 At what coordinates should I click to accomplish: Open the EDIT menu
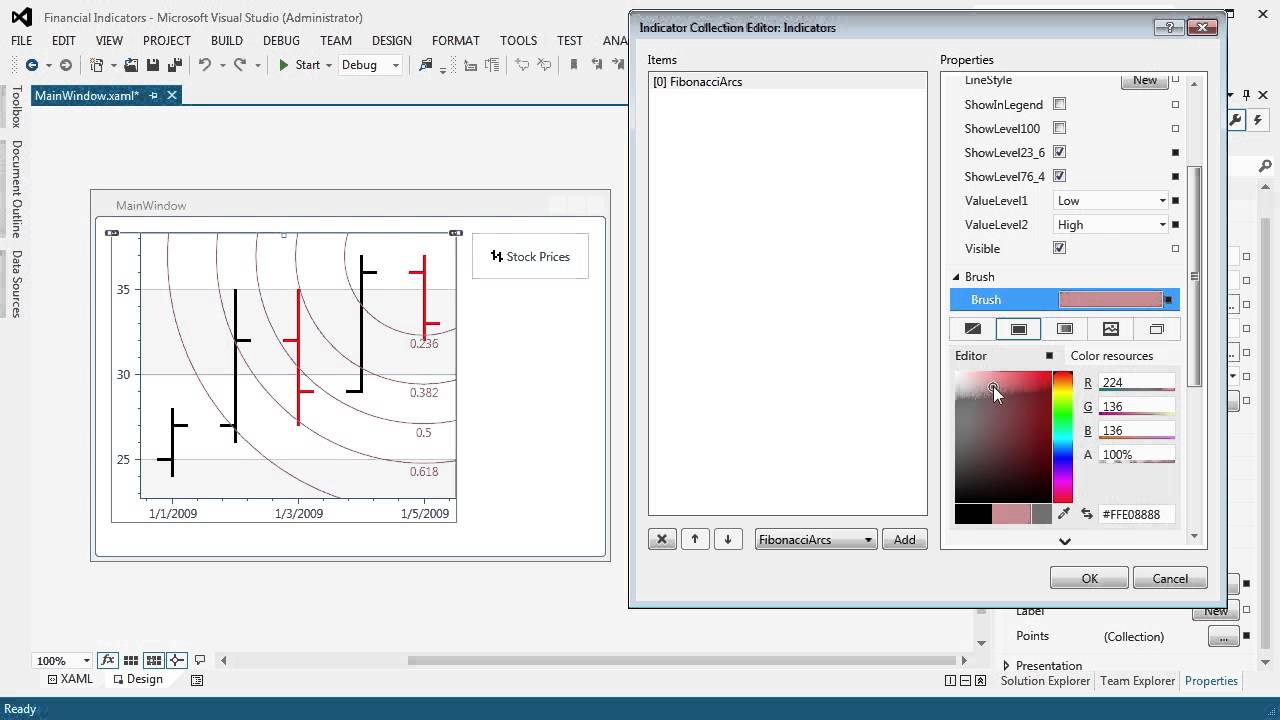pos(64,41)
